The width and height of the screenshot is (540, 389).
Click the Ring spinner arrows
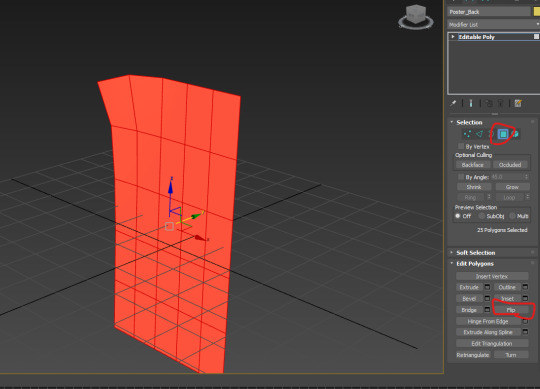point(489,197)
